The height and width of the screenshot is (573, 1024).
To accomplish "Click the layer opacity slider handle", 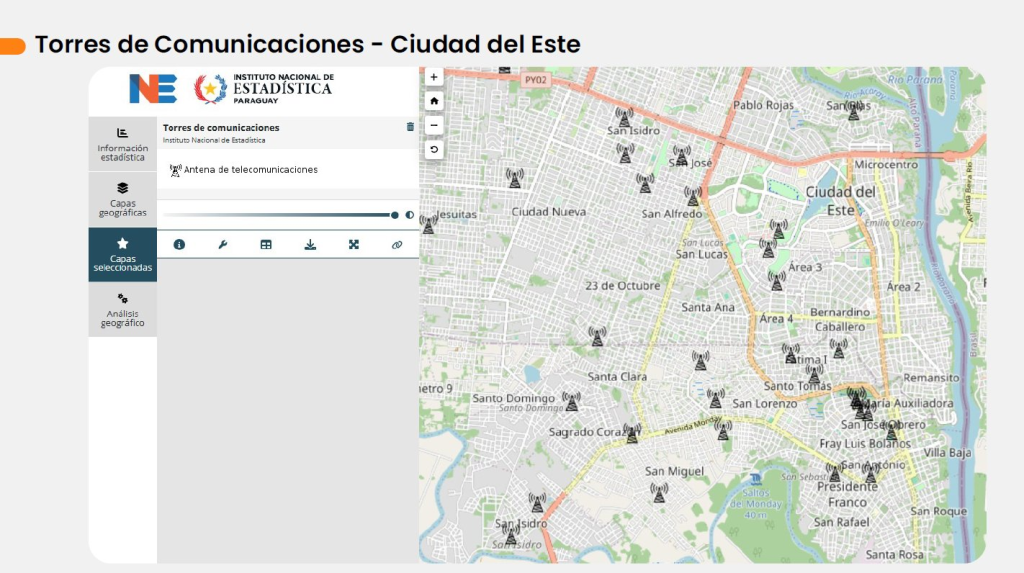I will tap(395, 215).
